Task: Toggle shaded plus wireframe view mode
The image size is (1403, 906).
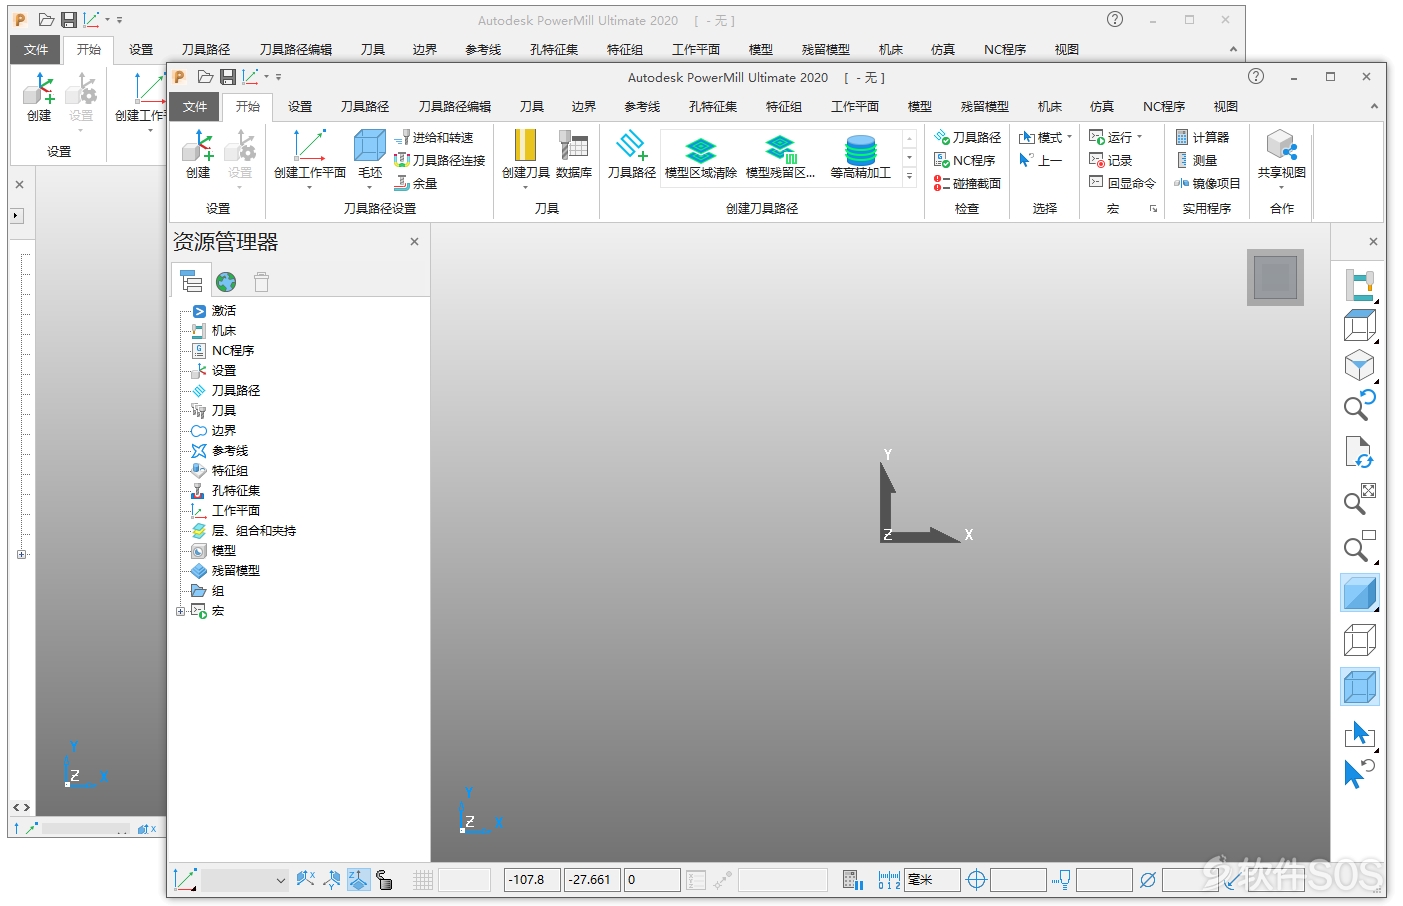Action: pyautogui.click(x=1359, y=687)
